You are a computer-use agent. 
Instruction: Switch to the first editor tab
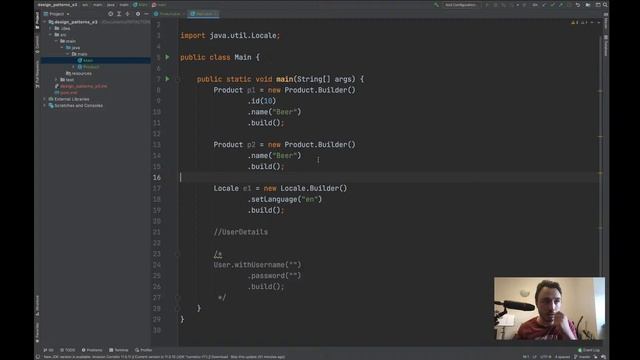169,14
